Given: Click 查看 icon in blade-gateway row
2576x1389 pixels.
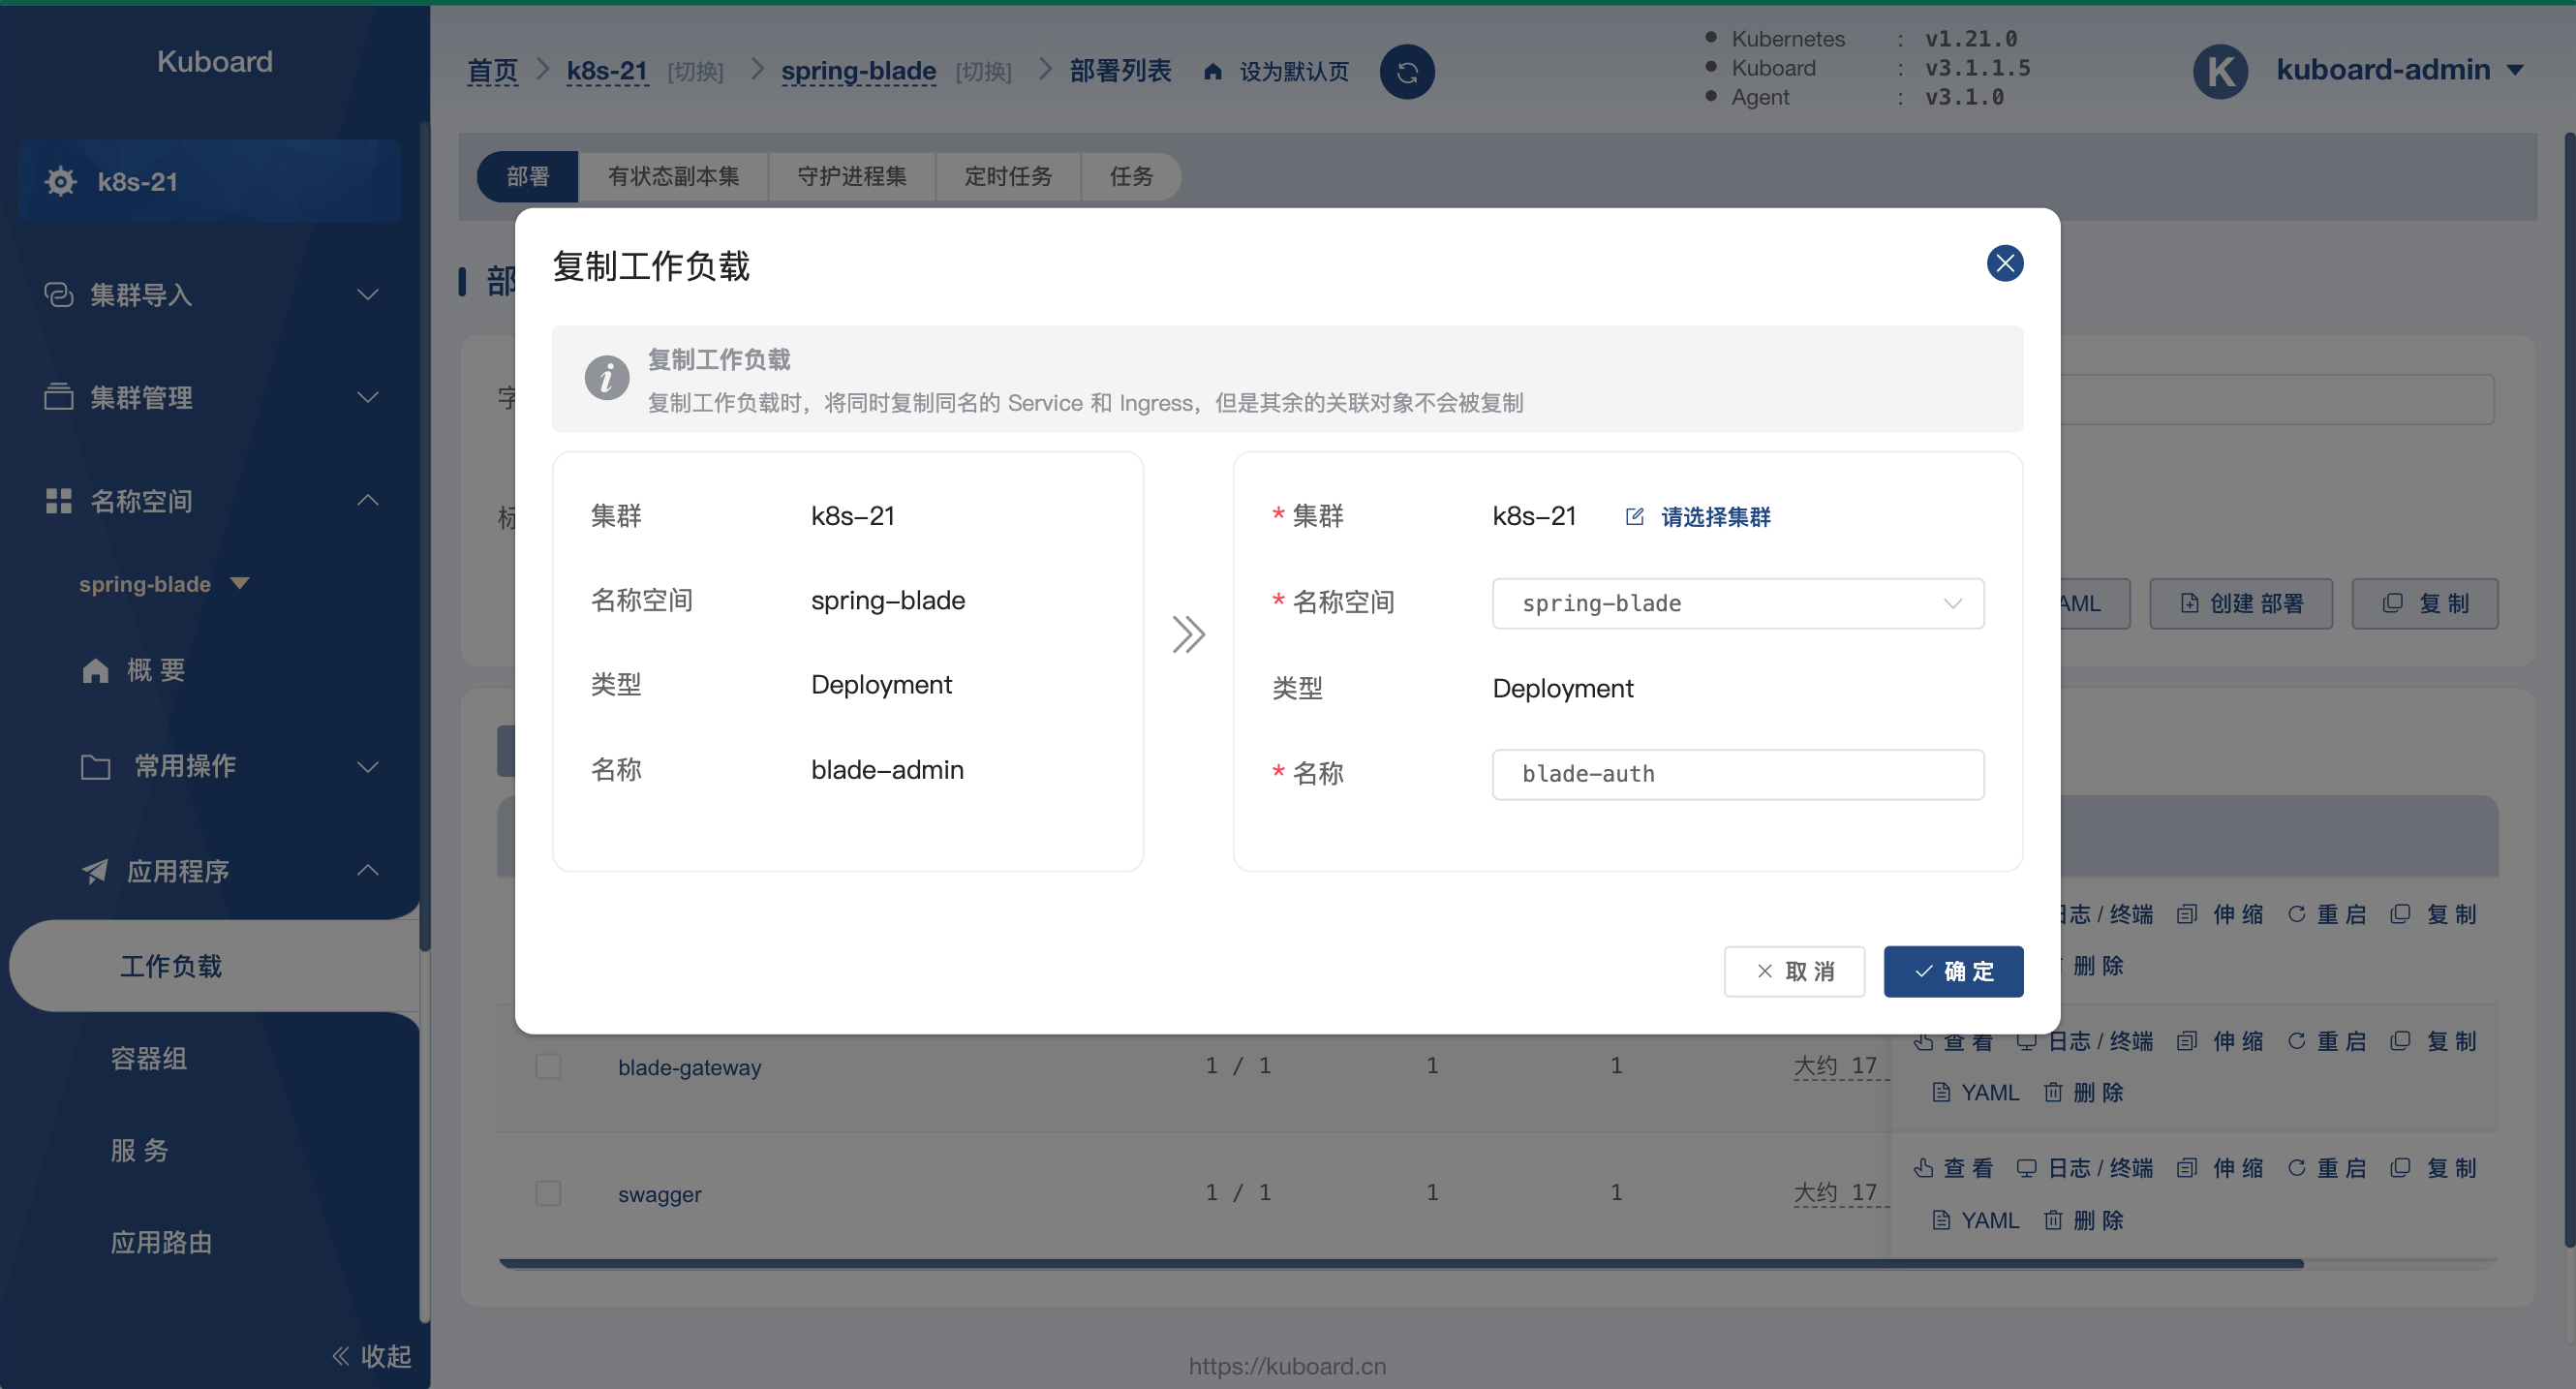Looking at the screenshot, I should coord(1923,1041).
